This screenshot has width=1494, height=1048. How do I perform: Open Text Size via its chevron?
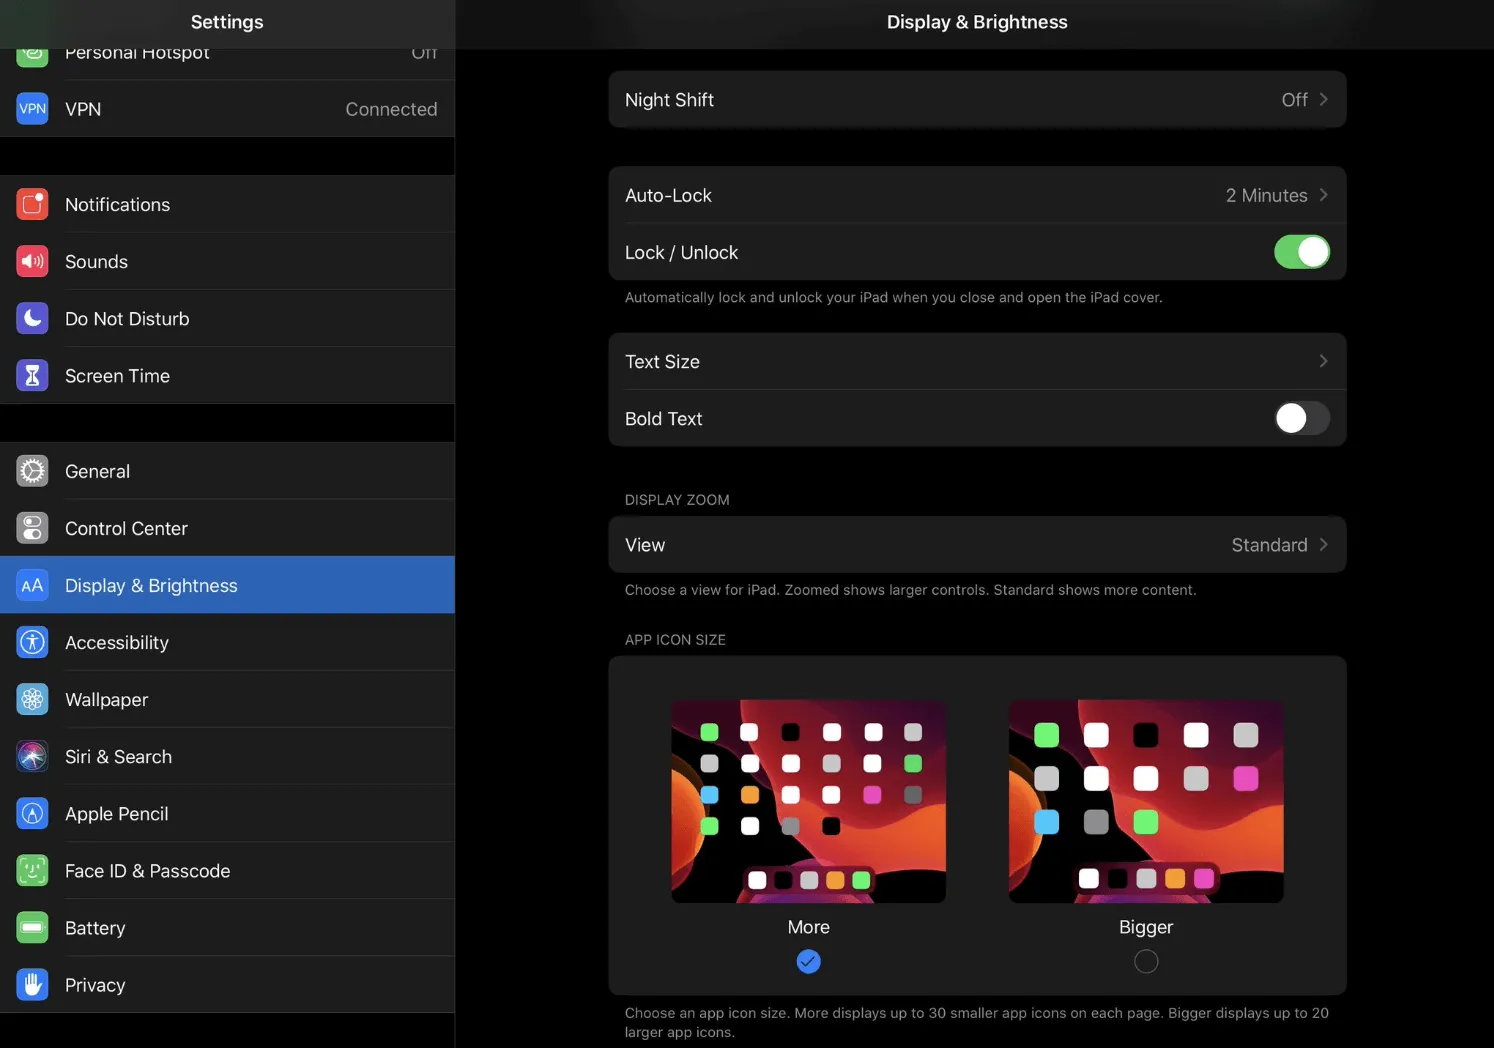(x=1323, y=361)
